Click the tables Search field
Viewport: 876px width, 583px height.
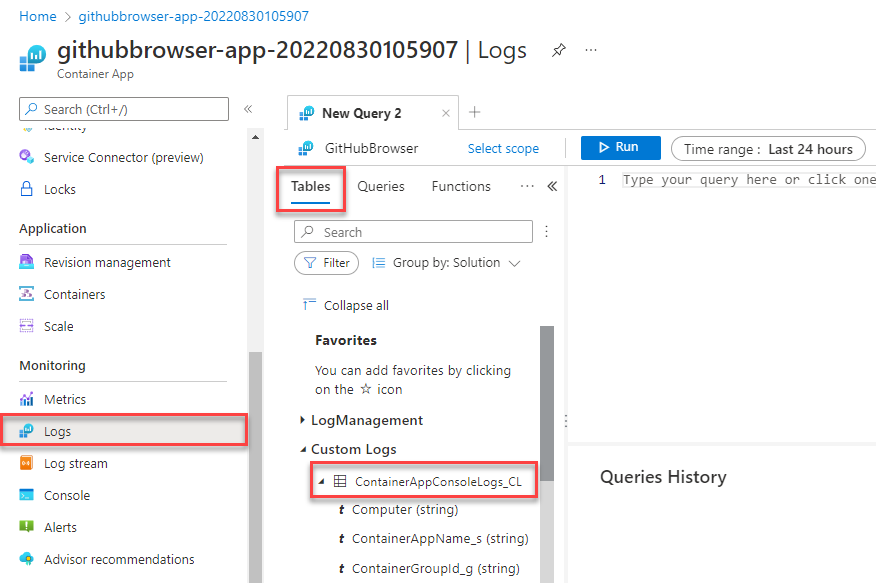[x=413, y=232]
